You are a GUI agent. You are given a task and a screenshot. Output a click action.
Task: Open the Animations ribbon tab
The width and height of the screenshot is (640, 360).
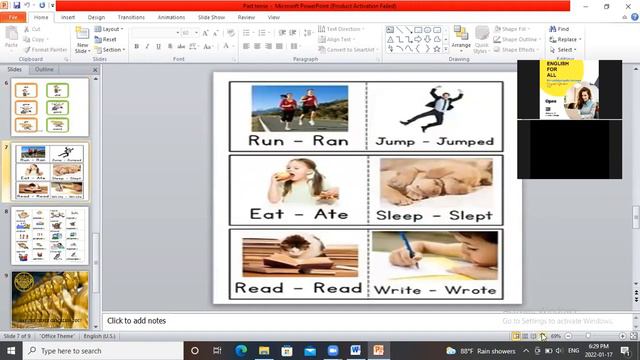click(171, 17)
